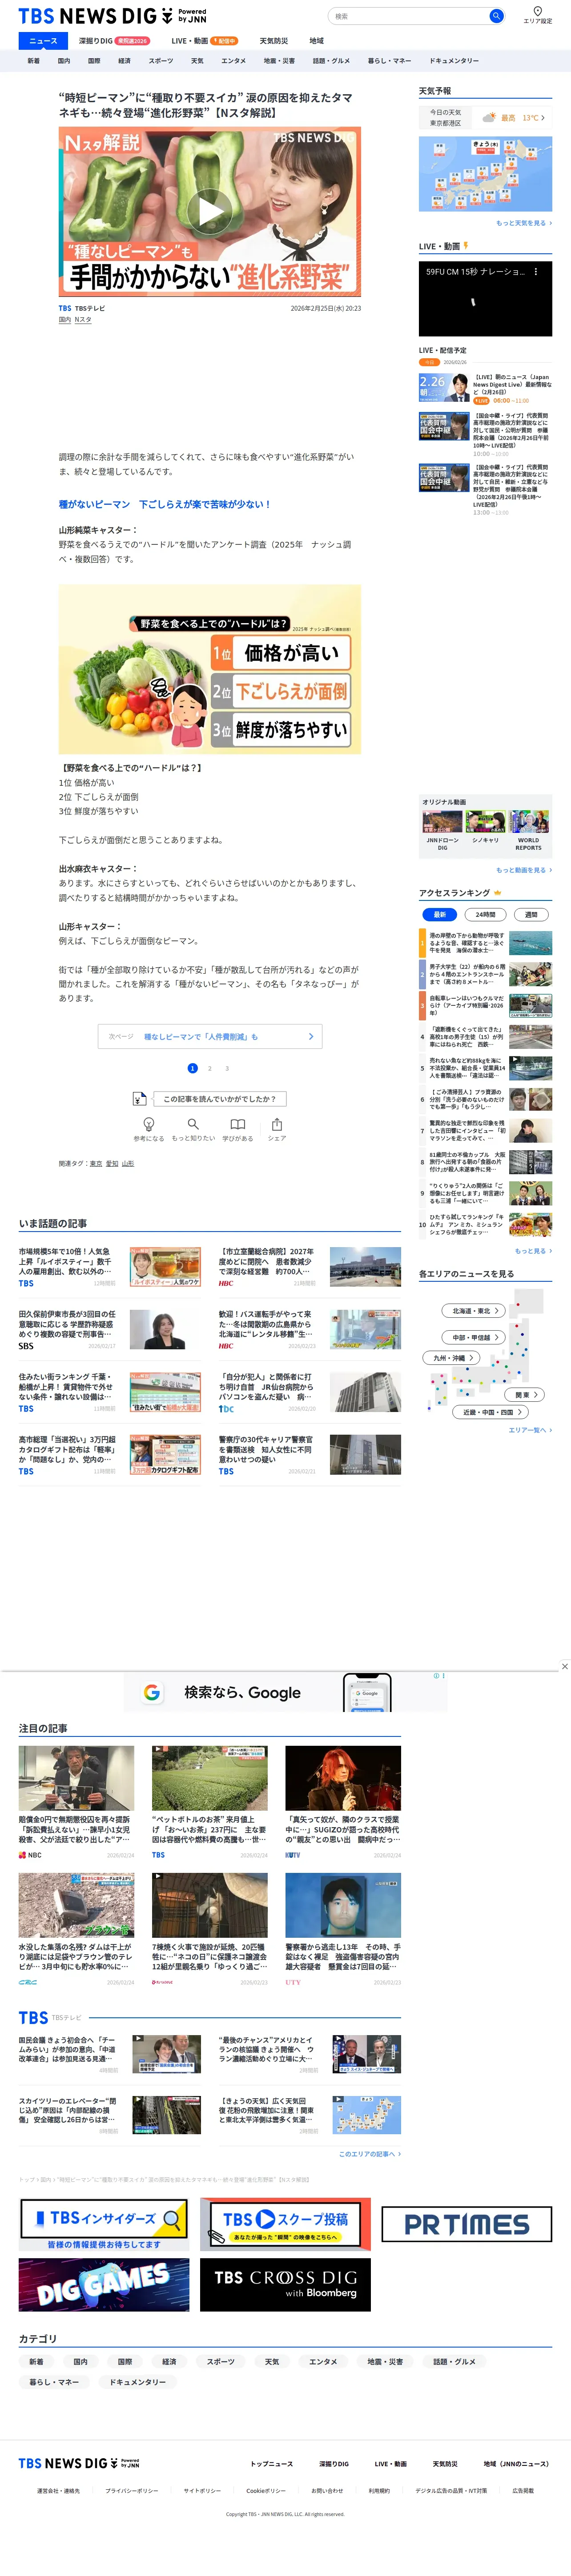571x2576 pixels.
Task: Select the ニュース main tab
Action: 43,41
